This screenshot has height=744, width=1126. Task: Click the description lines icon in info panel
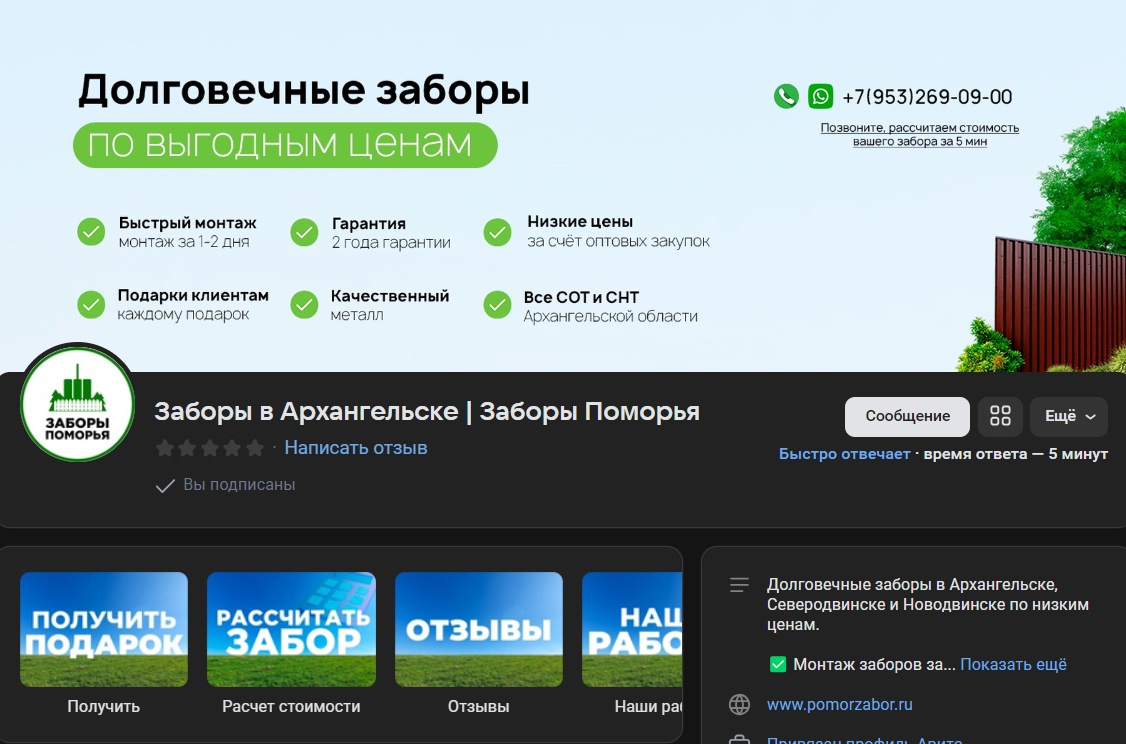point(739,585)
